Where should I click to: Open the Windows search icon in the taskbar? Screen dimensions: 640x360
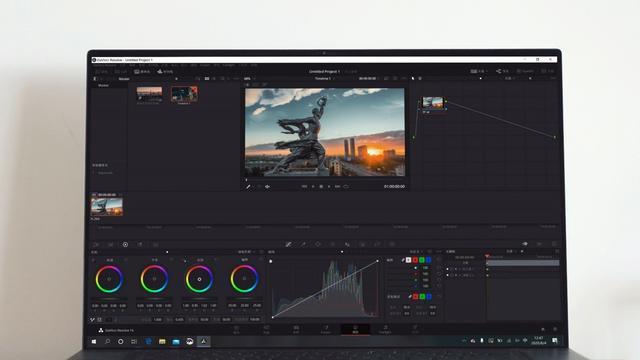[x=107, y=341]
